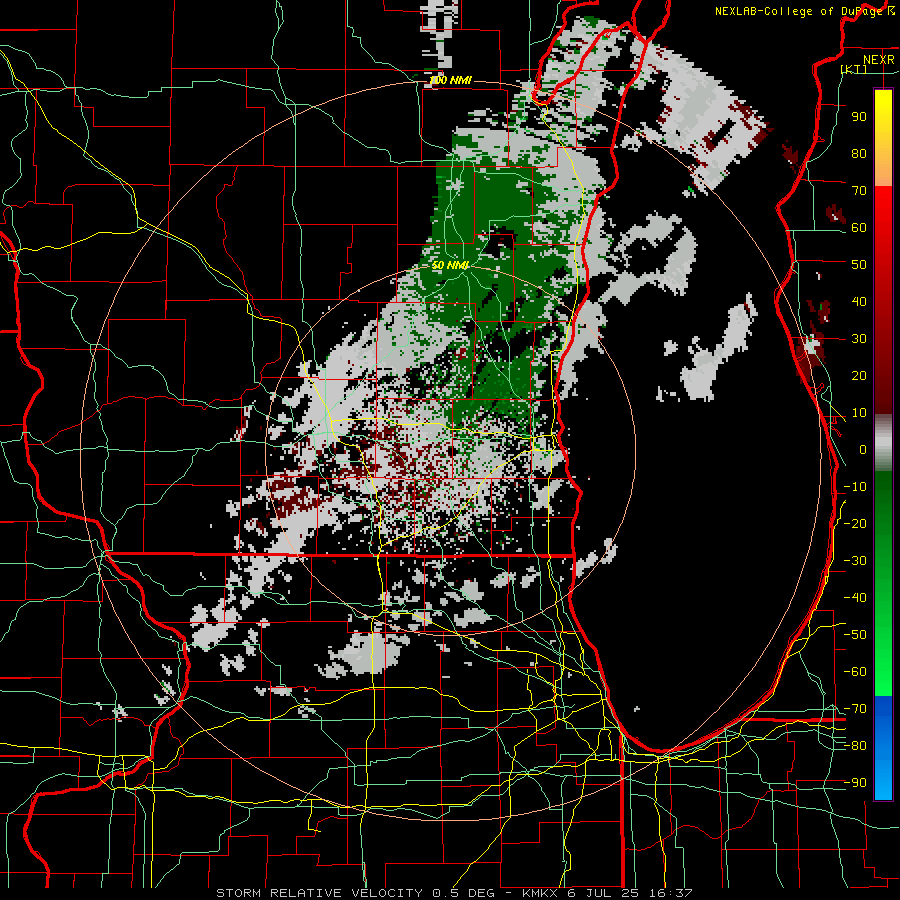Click the "-20" value on the velocity scale
Viewport: 900px width, 900px height.
(855, 523)
